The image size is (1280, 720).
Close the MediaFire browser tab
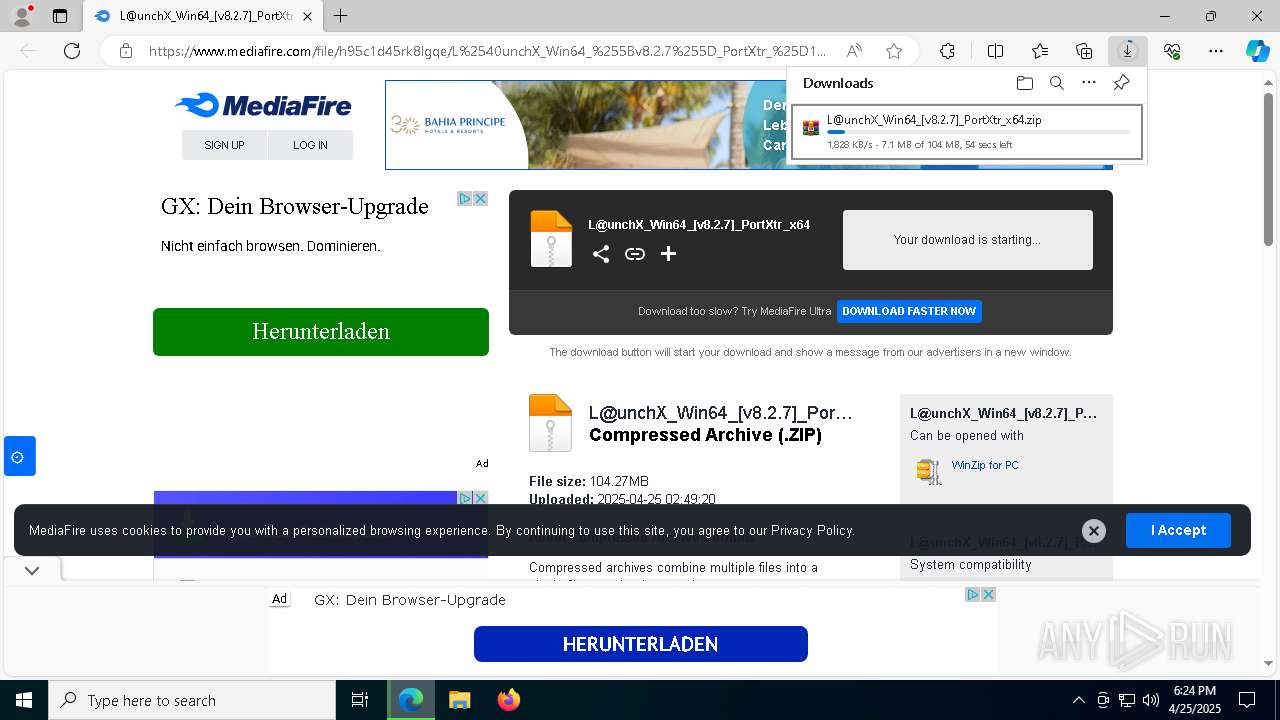tap(307, 16)
